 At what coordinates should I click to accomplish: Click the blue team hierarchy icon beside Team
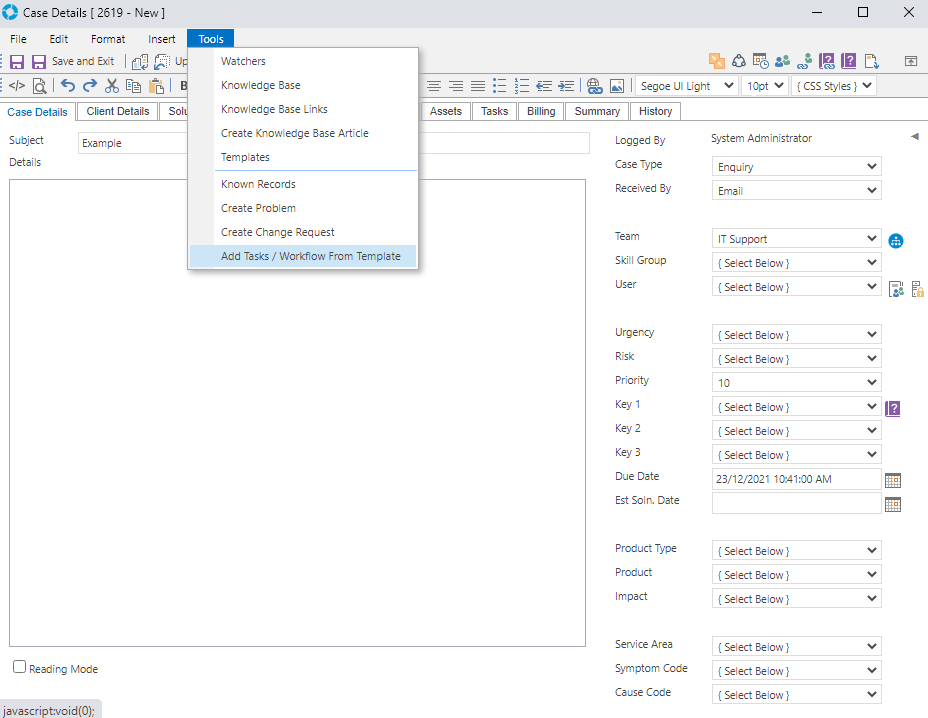coord(896,240)
